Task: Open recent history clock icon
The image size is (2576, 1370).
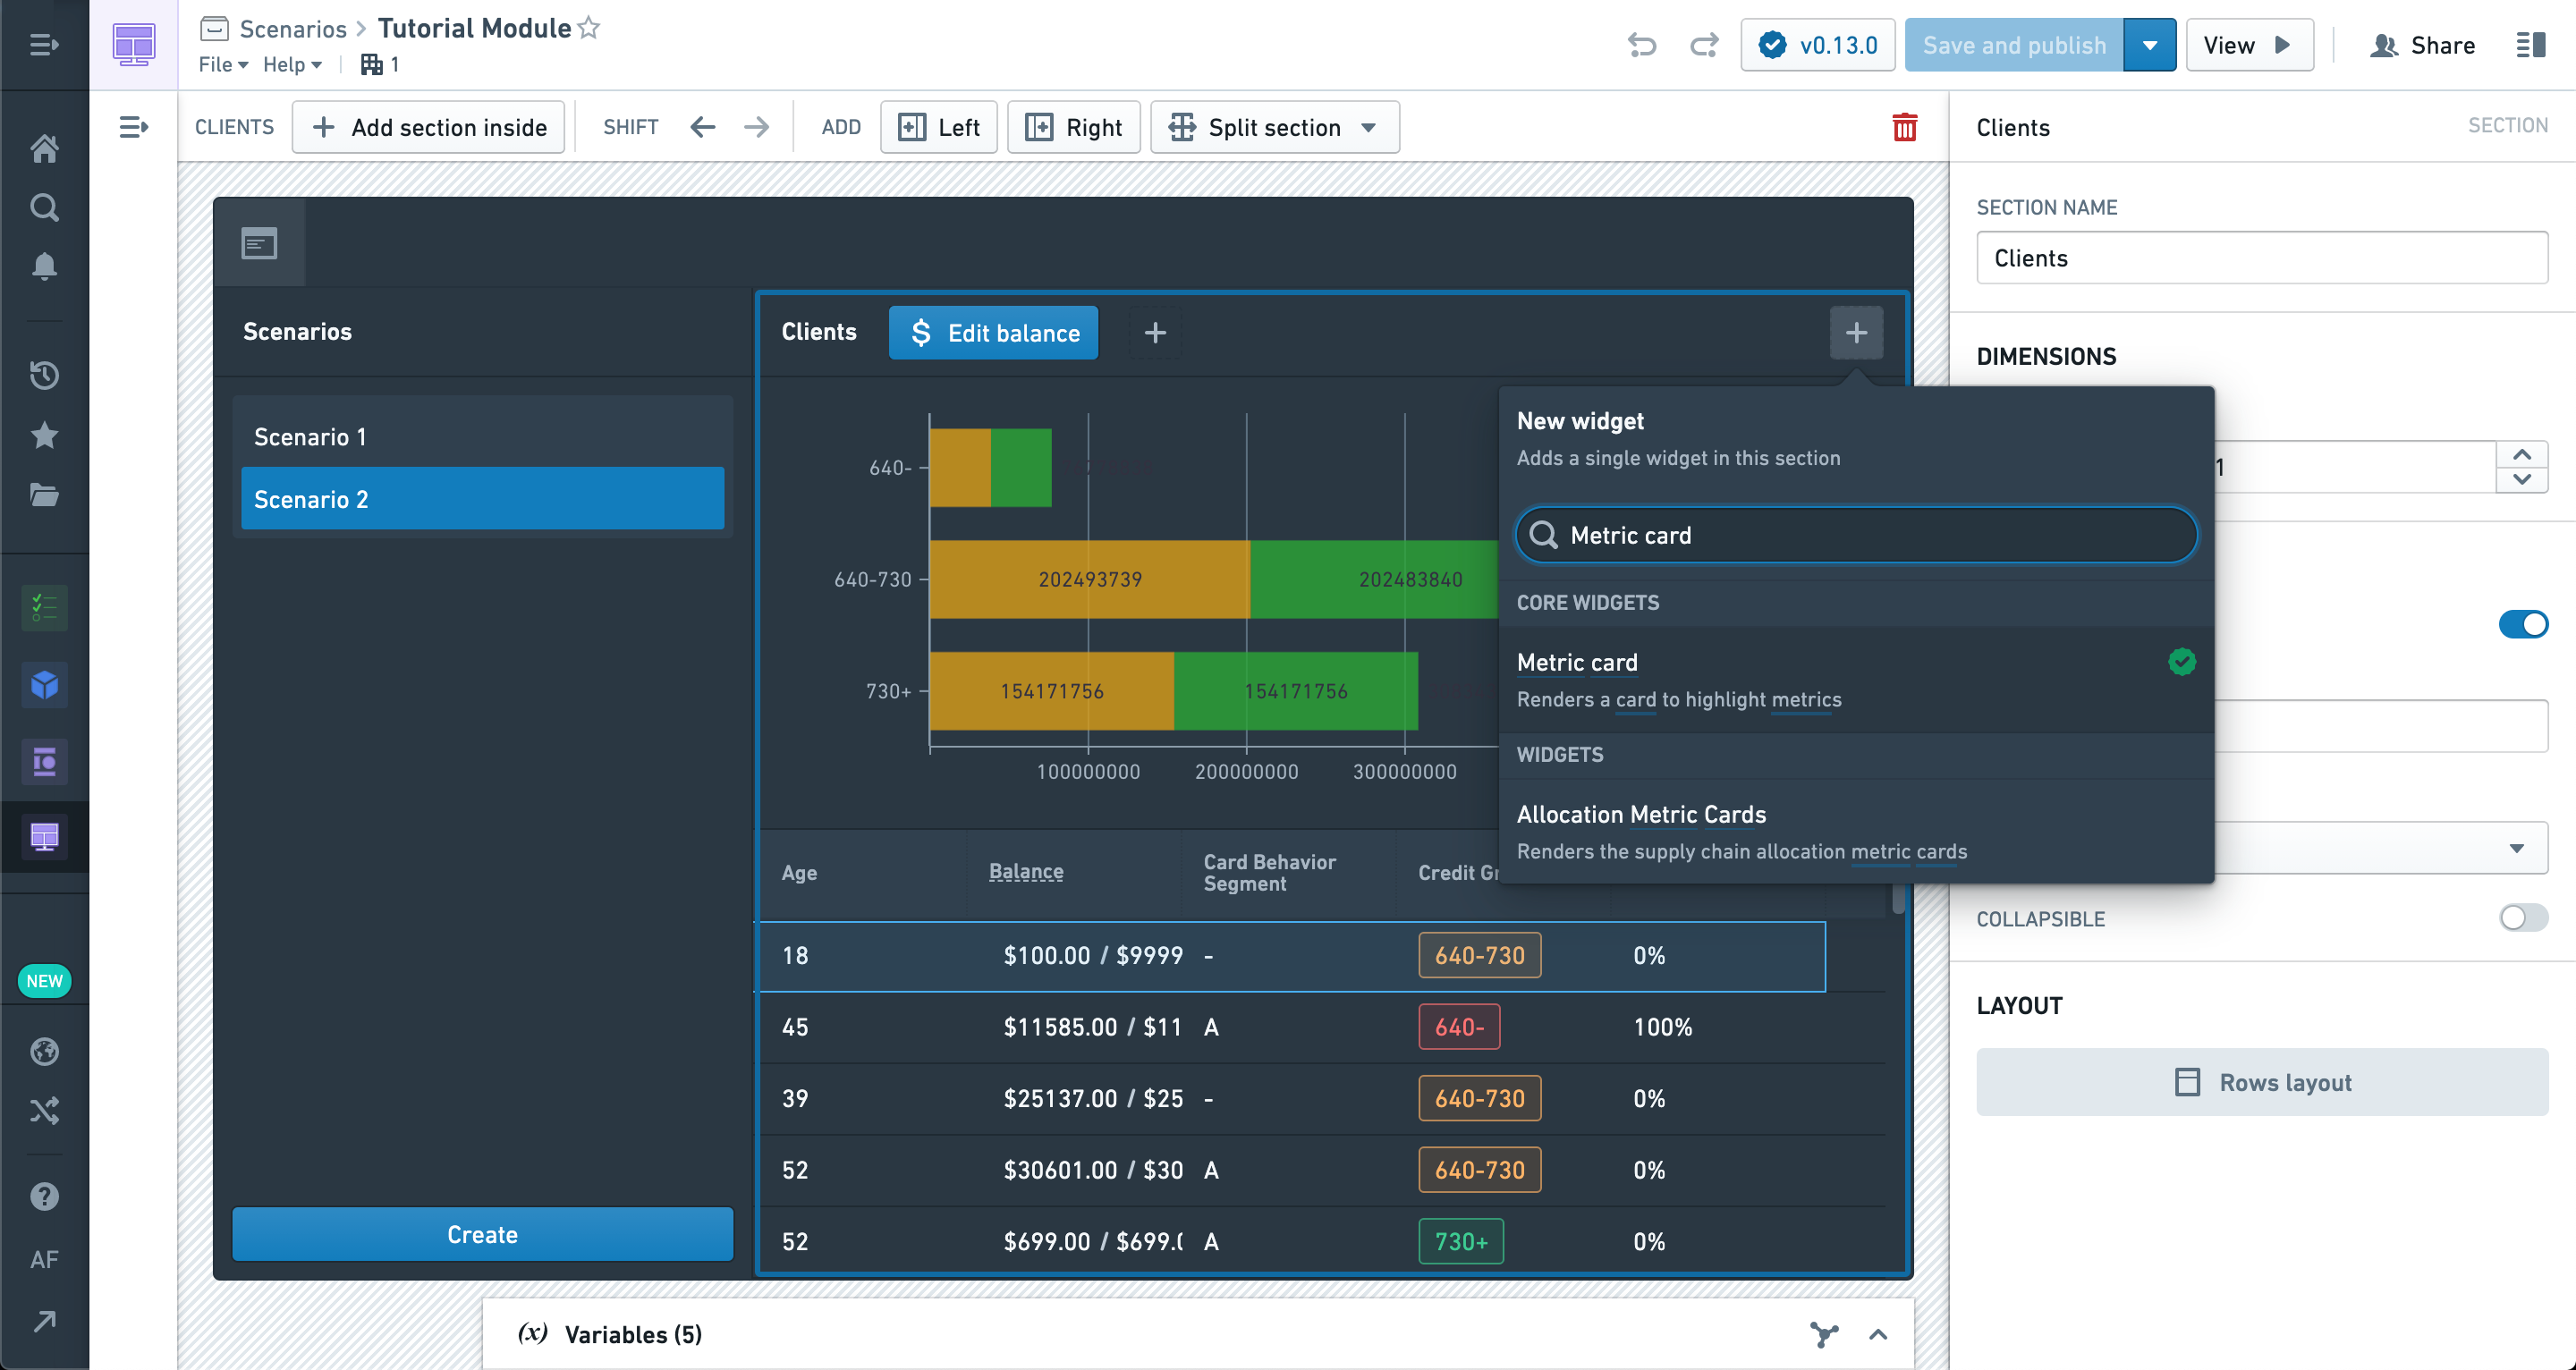Action: (x=44, y=375)
